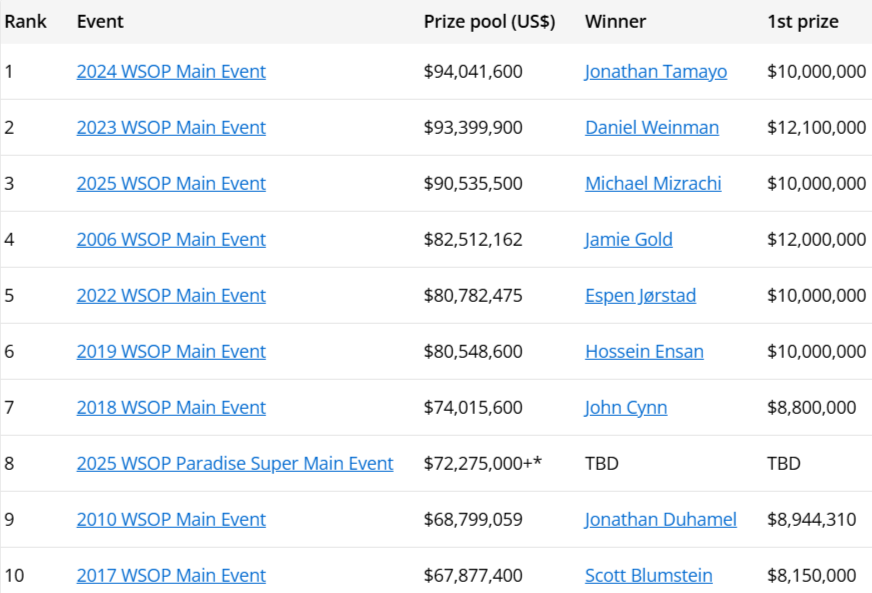Visit the 2018 WSOP Main Event link
872x593 pixels.
tap(171, 408)
